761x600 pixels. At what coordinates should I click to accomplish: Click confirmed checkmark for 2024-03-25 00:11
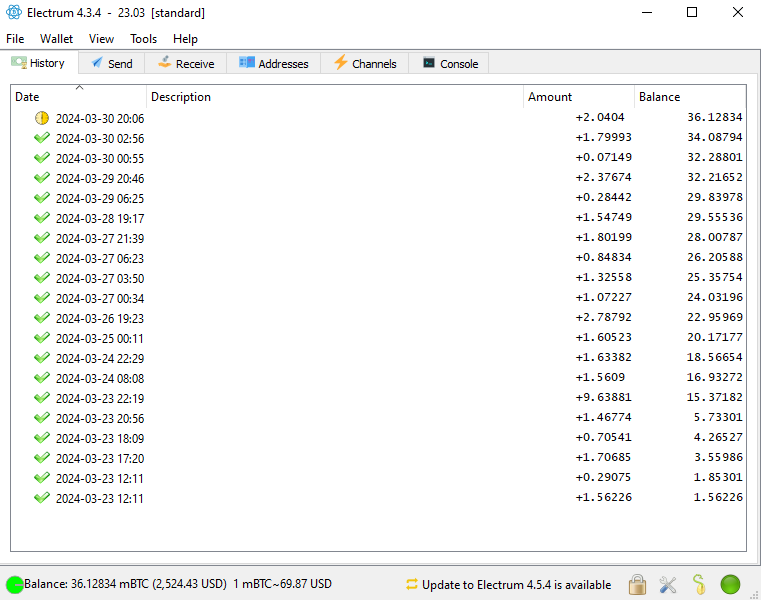42,338
